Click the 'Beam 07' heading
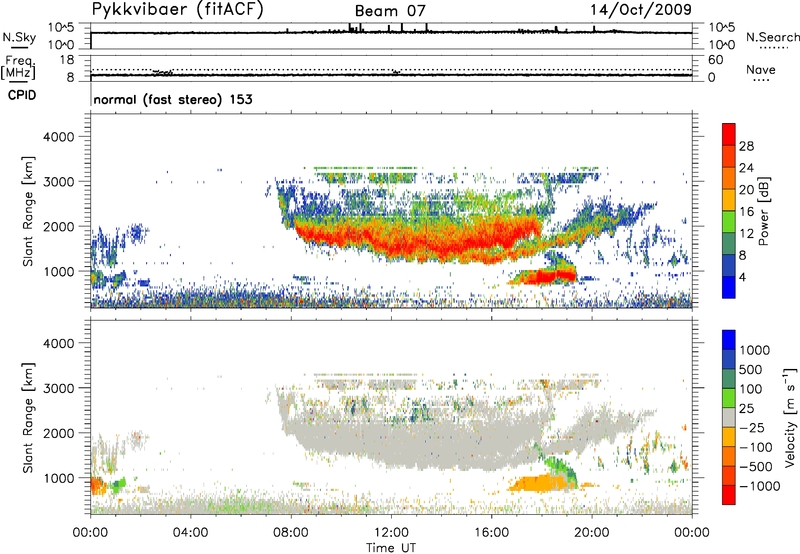Viewport: 800px width, 554px height. coord(390,11)
